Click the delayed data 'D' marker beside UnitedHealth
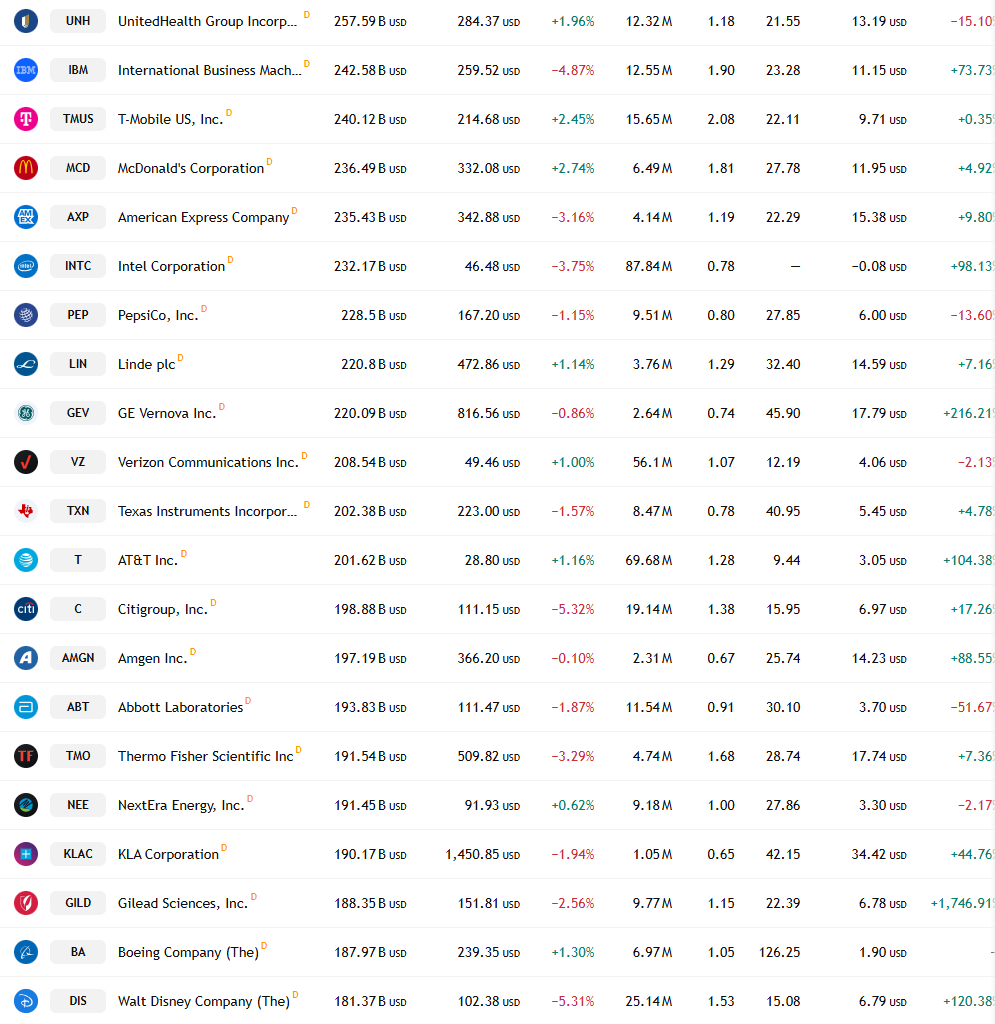The image size is (995, 1024). [307, 14]
